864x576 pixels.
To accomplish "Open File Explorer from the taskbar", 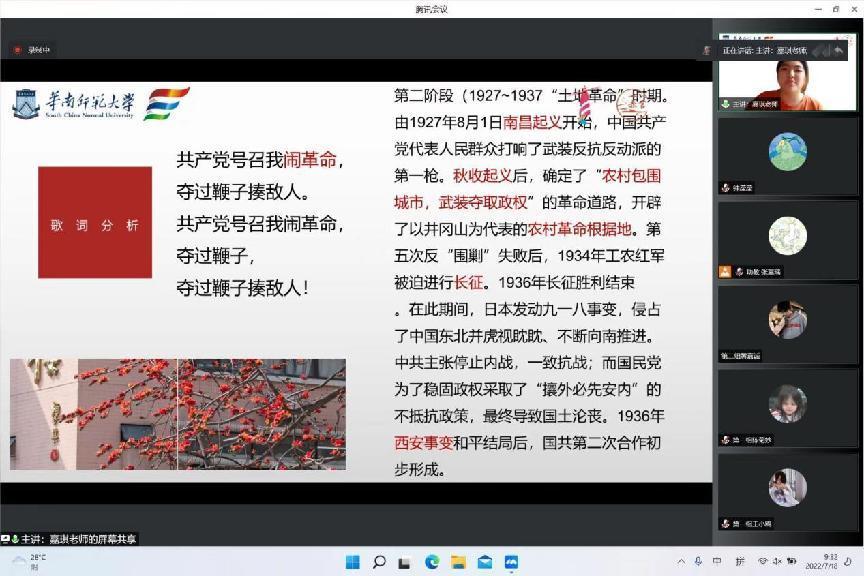I will point(458,562).
